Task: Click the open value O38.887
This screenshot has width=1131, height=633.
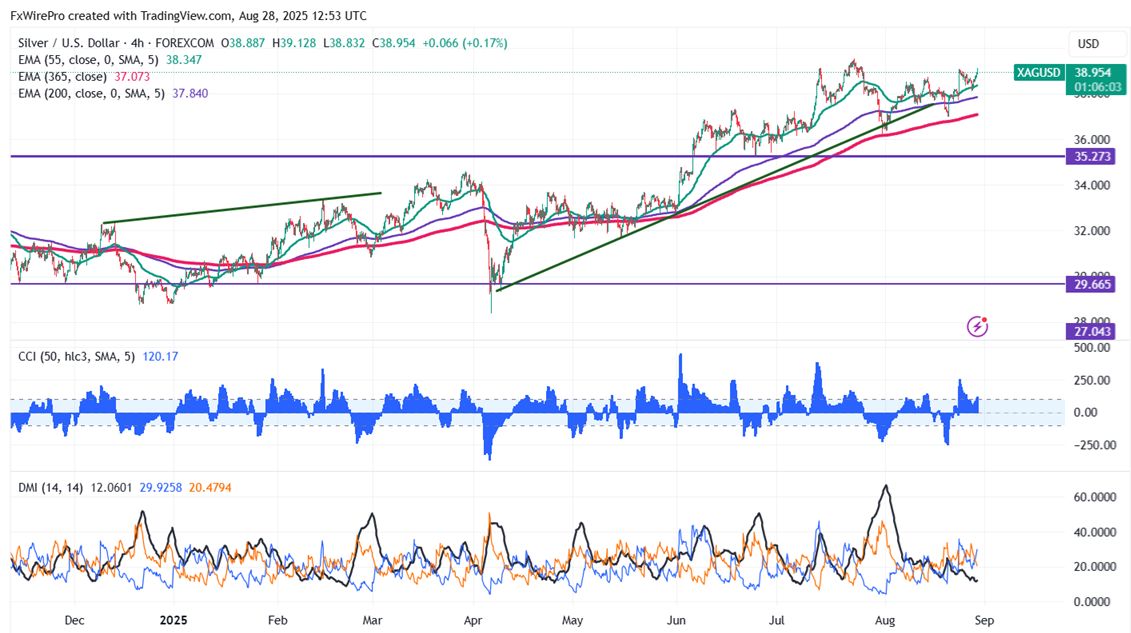Action: [244, 43]
